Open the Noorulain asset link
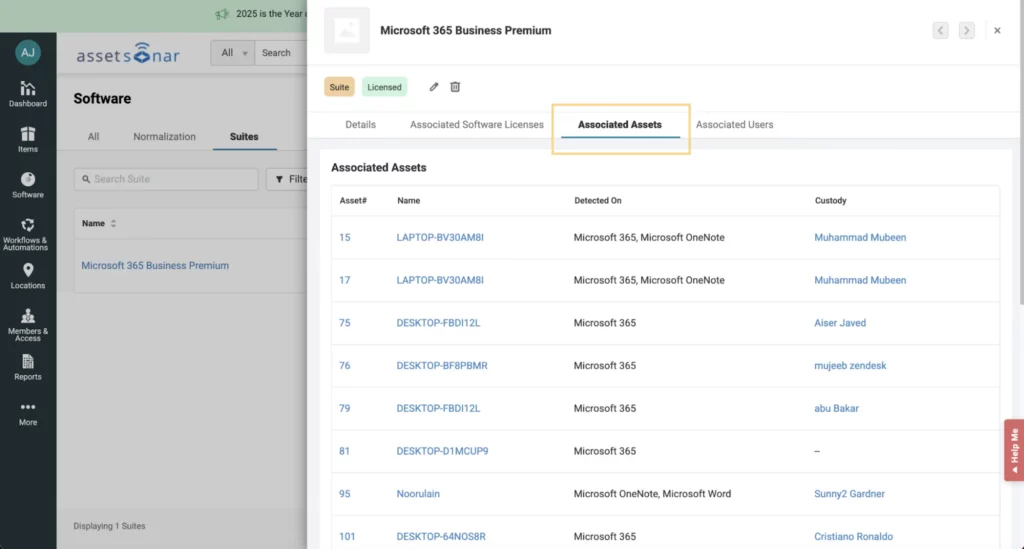 (x=418, y=494)
